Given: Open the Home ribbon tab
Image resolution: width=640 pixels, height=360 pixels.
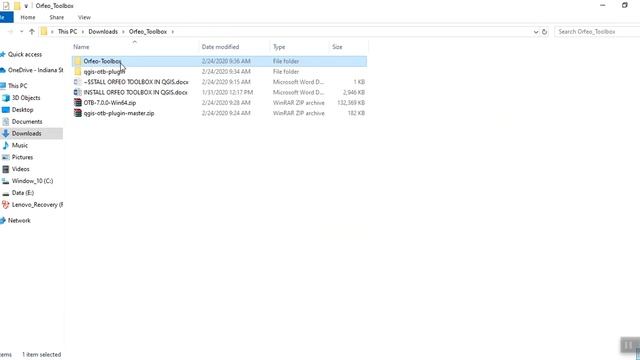Looking at the screenshot, I should 28,18.
